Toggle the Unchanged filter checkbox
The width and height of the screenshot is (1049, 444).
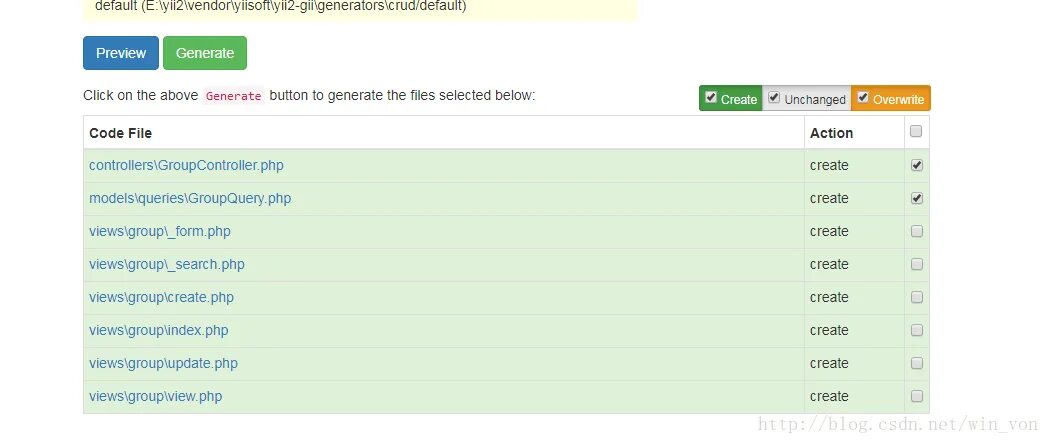click(774, 97)
